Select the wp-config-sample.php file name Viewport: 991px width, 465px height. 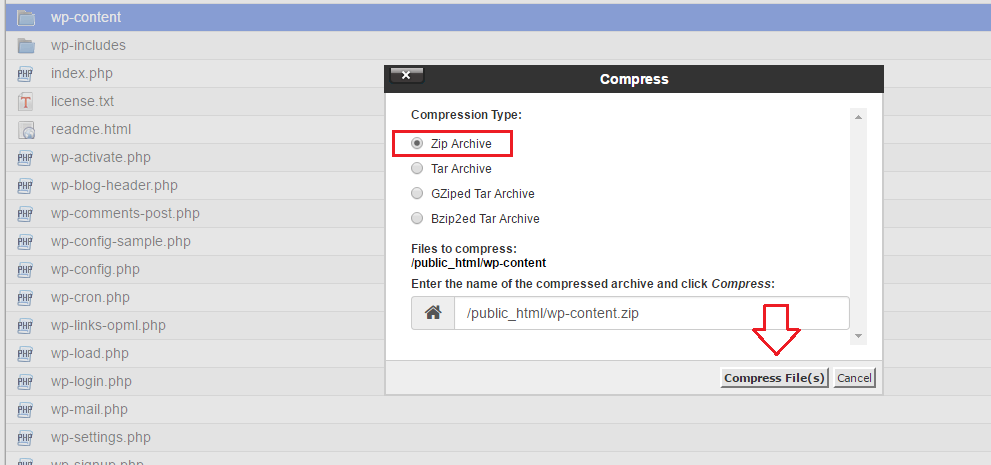pyautogui.click(x=121, y=241)
